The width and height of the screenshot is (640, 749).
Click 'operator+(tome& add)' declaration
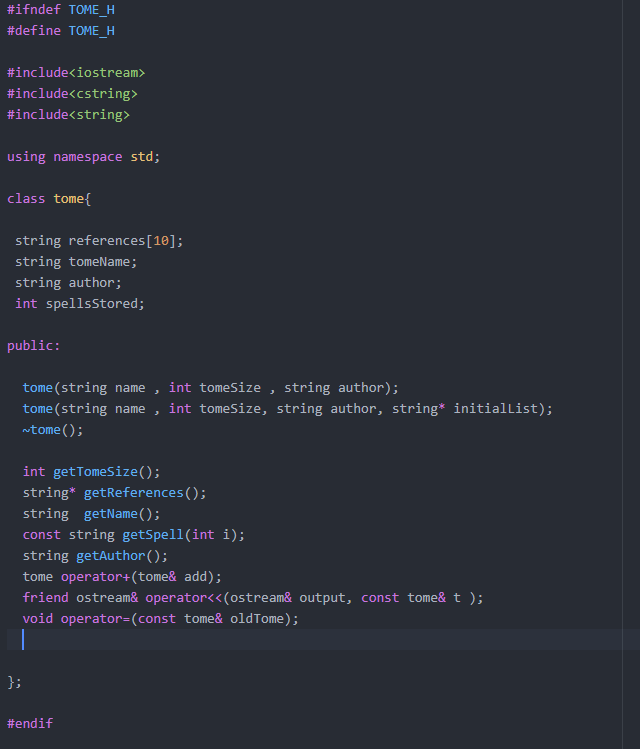tap(122, 577)
